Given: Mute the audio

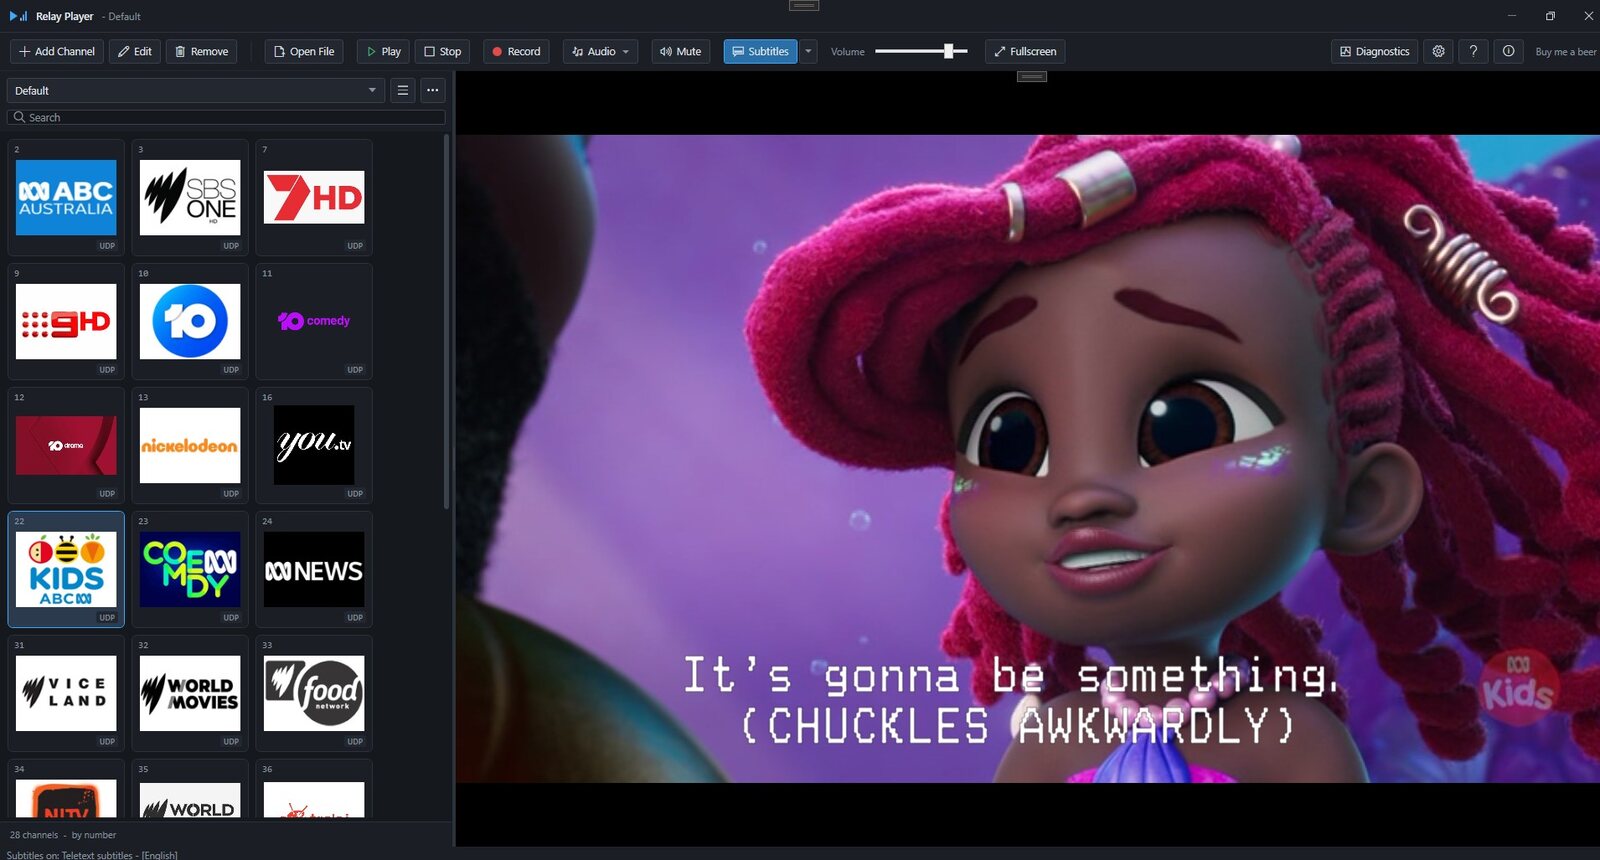Looking at the screenshot, I should [x=681, y=51].
